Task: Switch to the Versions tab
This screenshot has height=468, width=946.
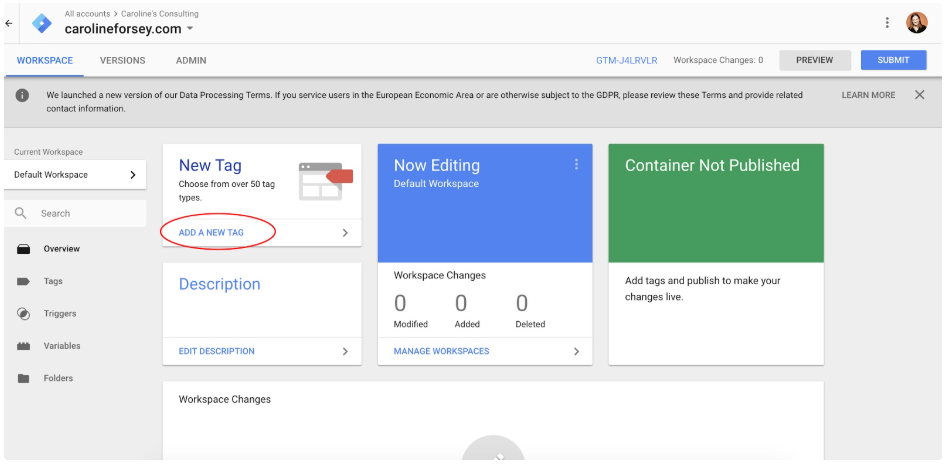Action: tap(122, 60)
